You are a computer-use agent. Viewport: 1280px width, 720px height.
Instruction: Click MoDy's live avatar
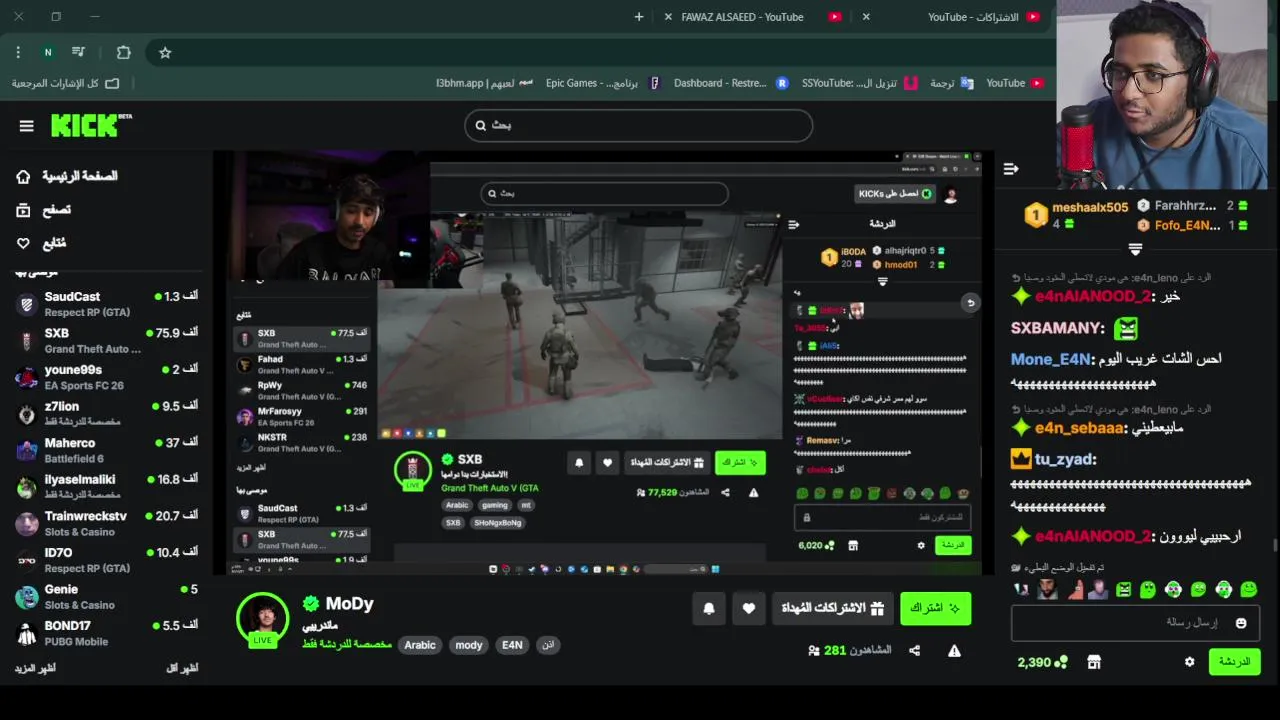pos(263,618)
